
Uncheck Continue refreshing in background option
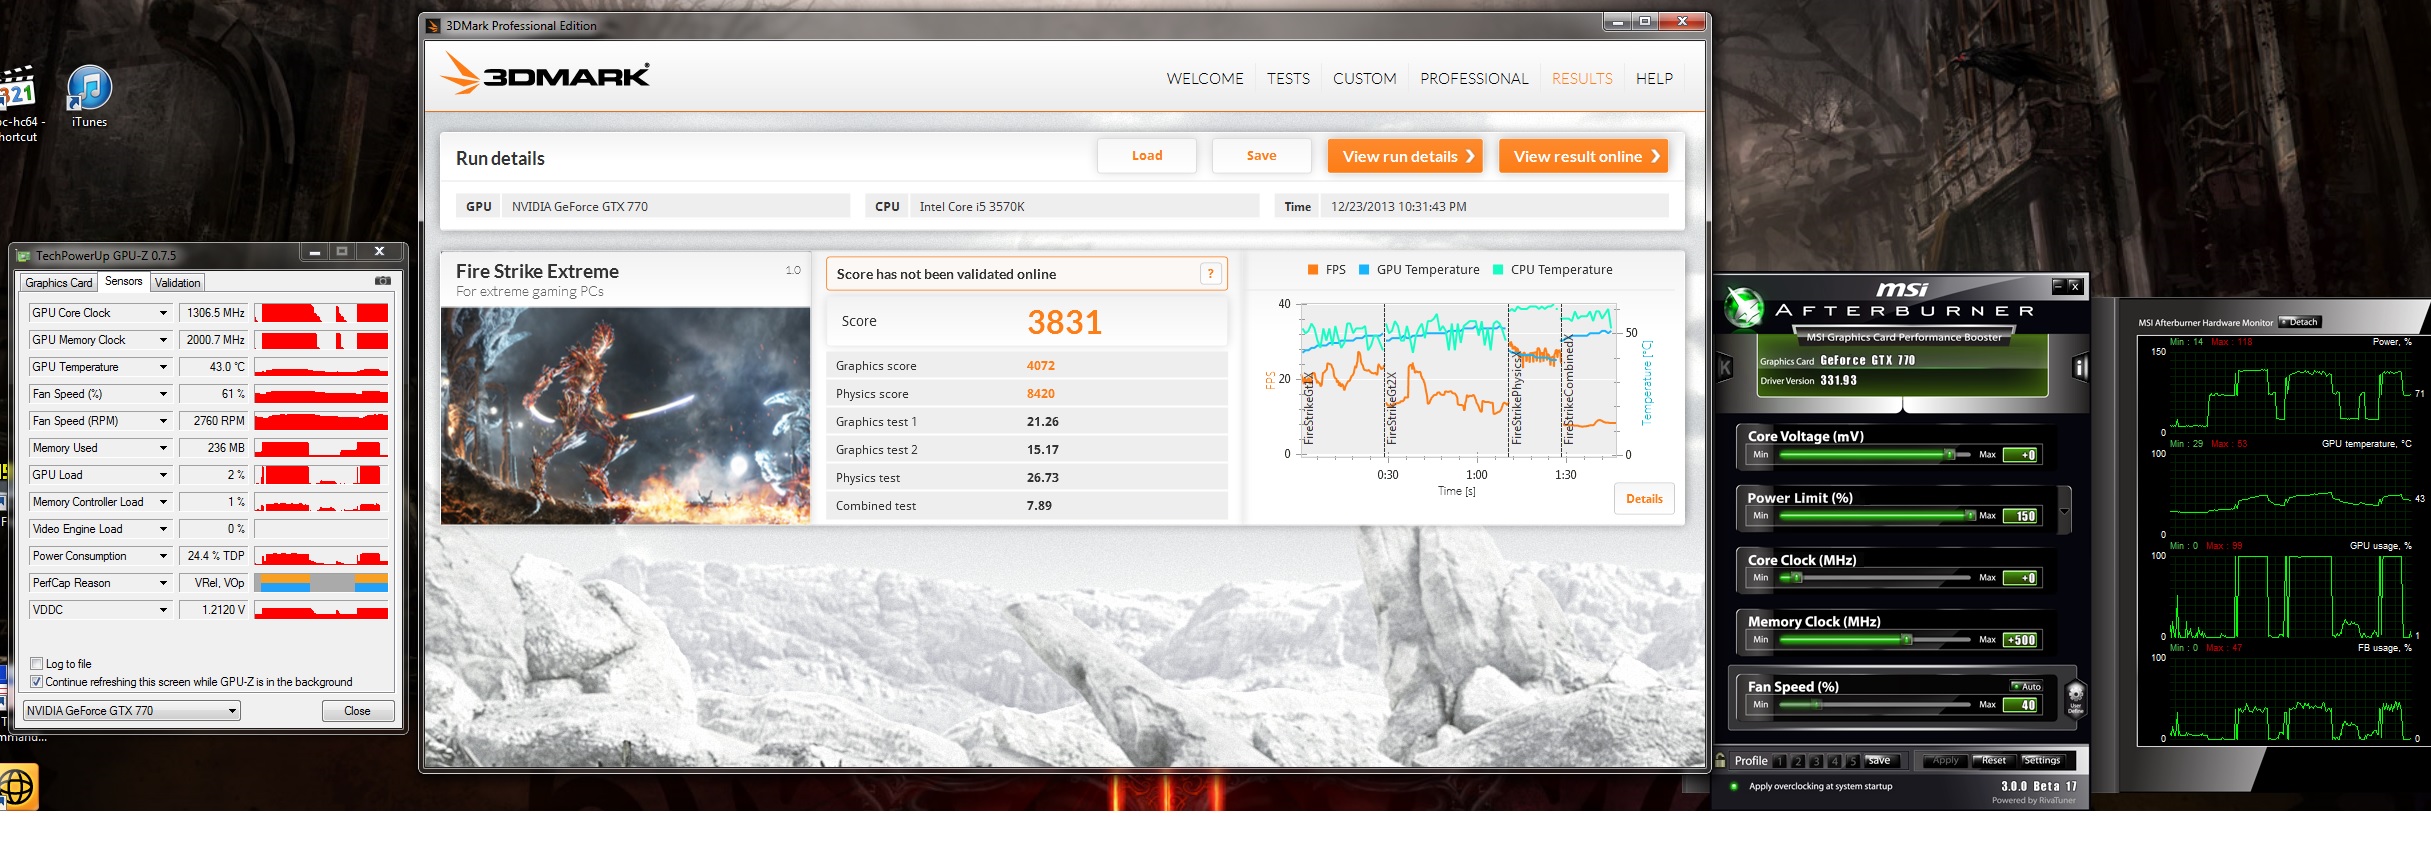click(37, 681)
